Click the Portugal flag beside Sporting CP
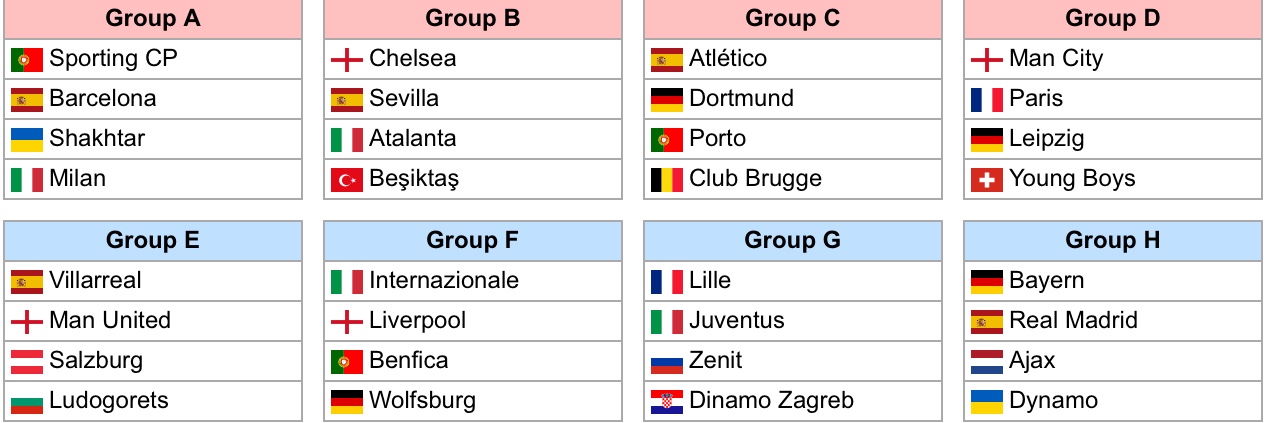Viewport: 1265px width, 423px height. tap(27, 60)
